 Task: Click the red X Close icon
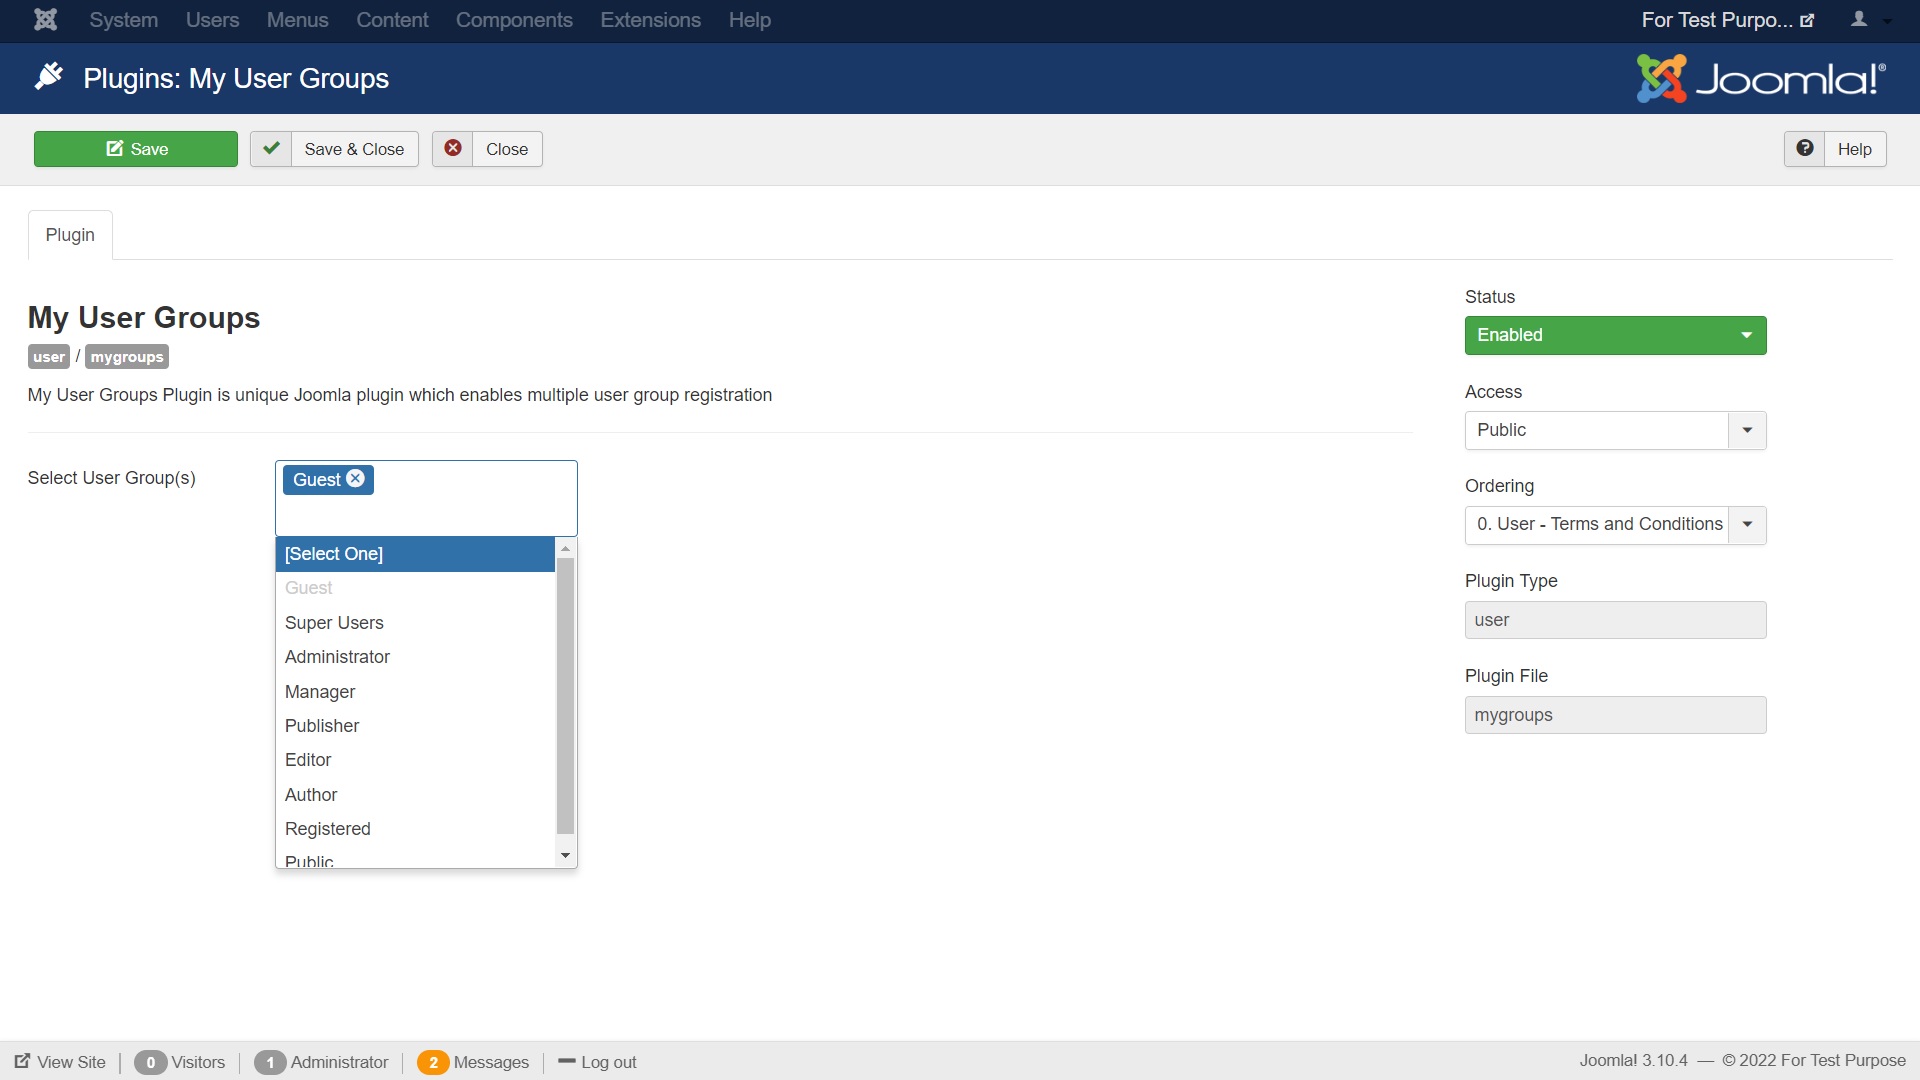tap(453, 149)
